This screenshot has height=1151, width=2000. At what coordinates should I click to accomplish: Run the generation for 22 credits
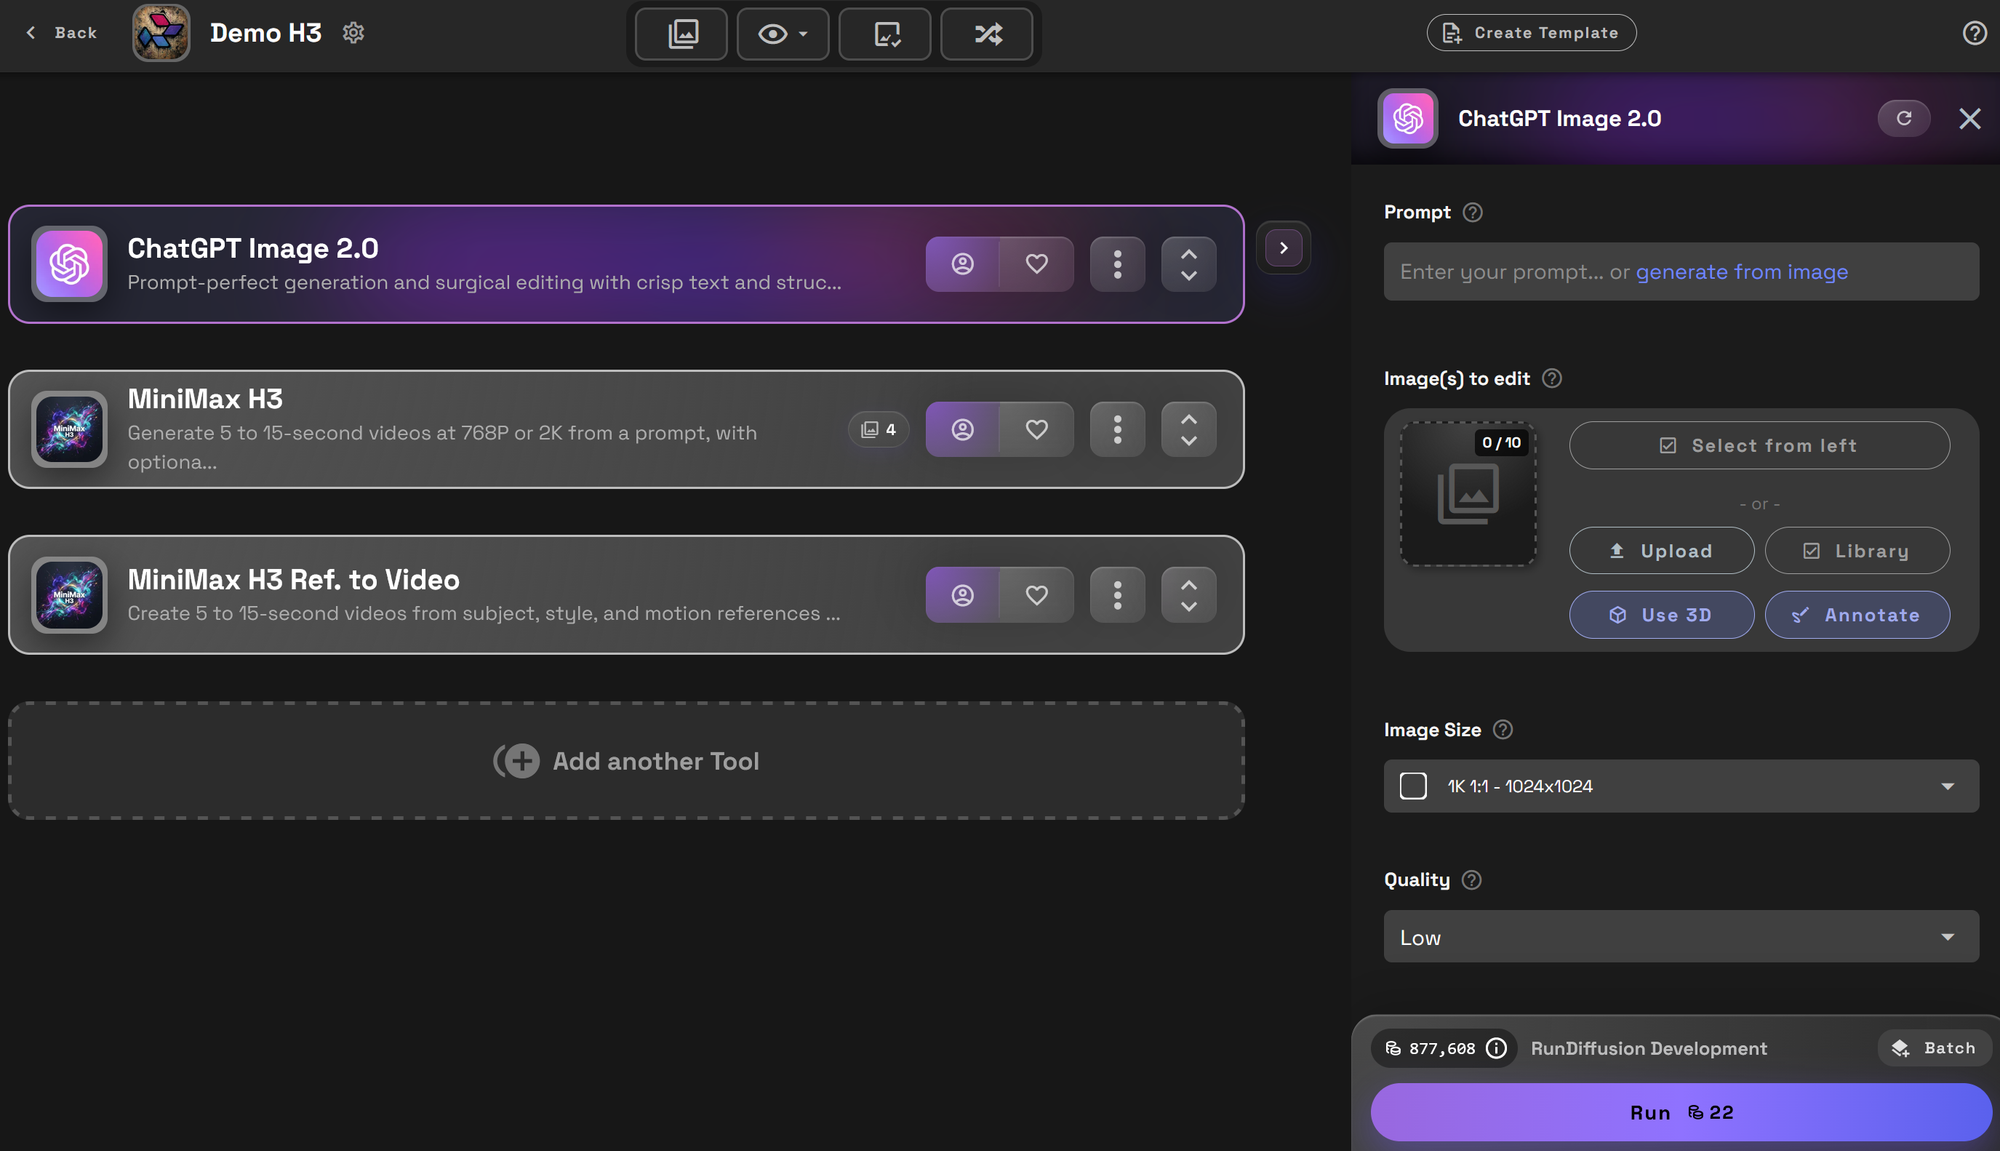(1681, 1112)
